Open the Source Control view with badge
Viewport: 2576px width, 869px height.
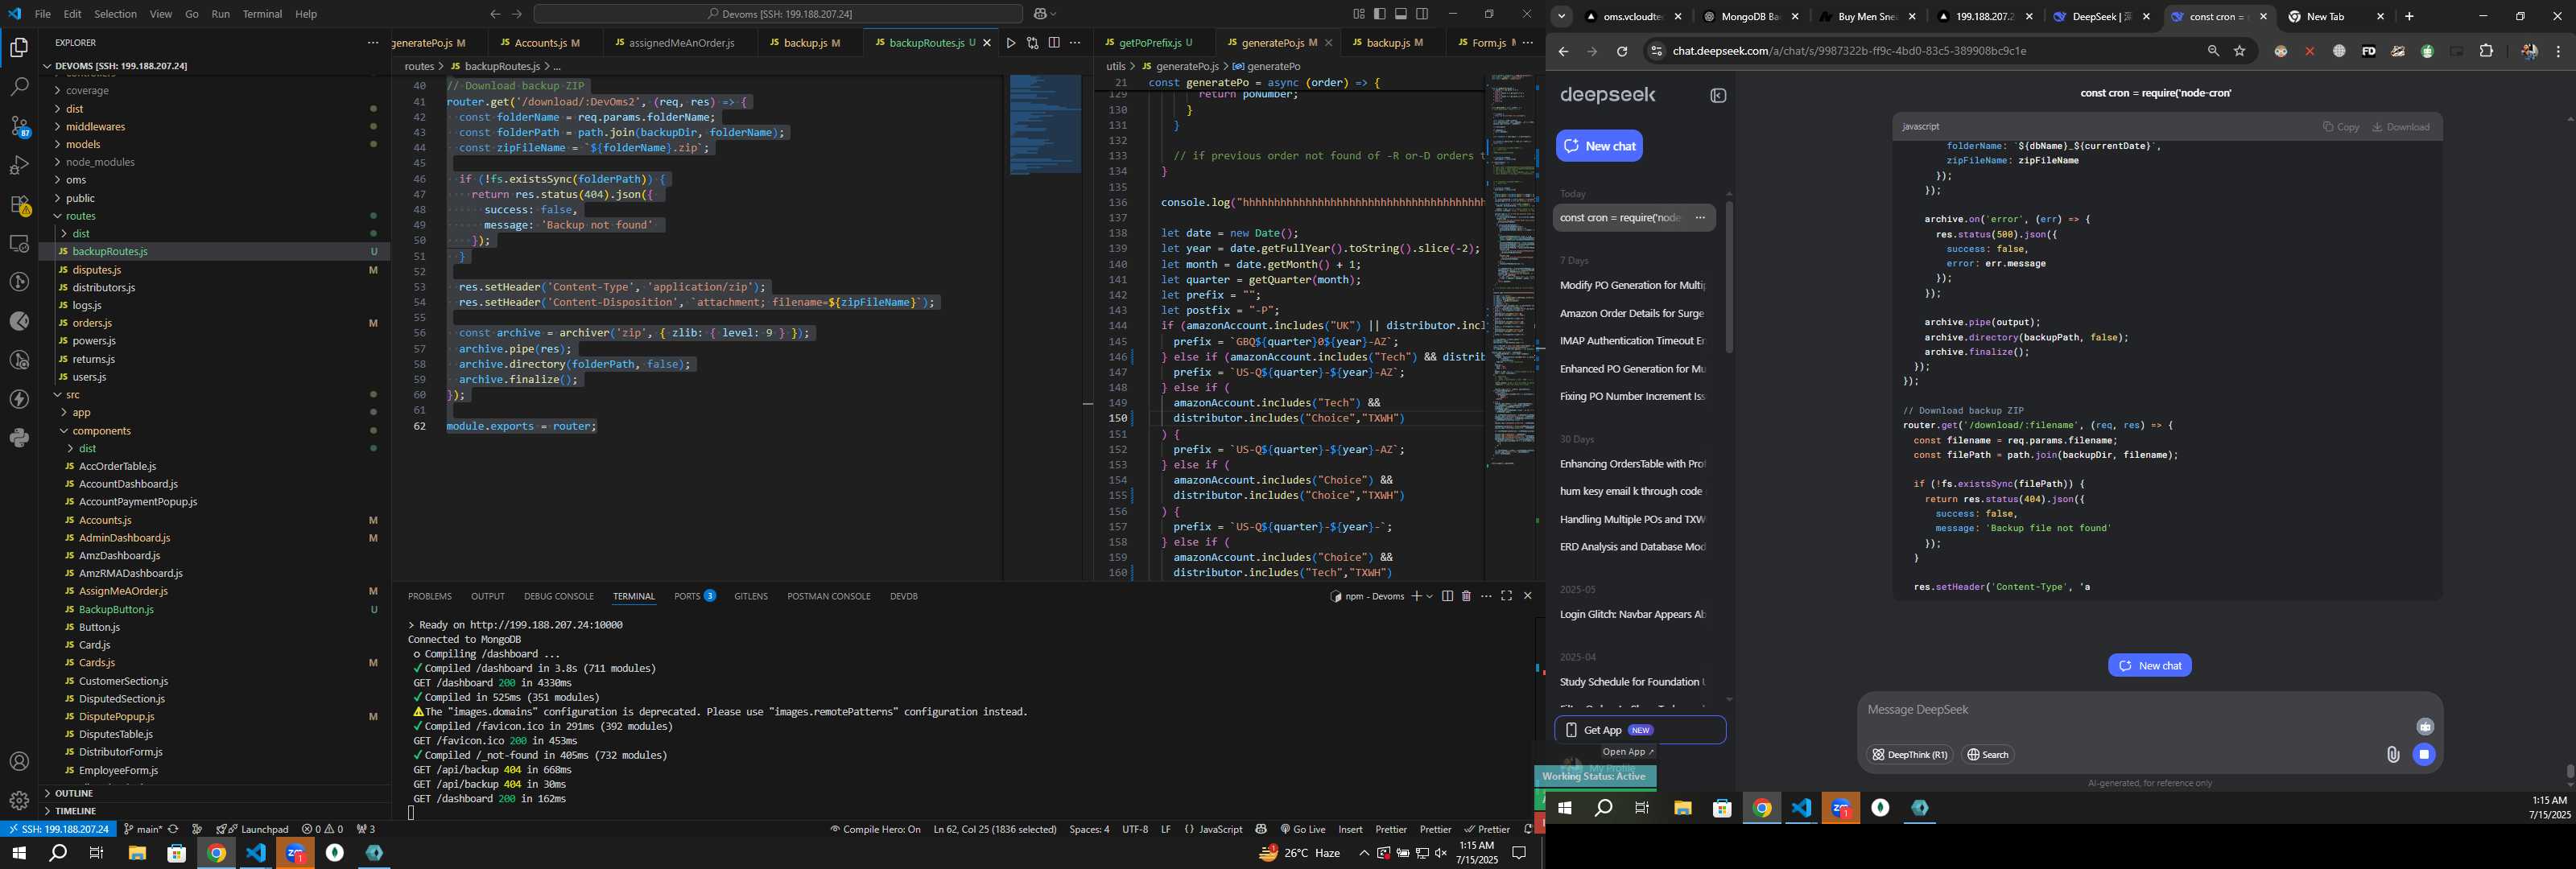coord(19,126)
